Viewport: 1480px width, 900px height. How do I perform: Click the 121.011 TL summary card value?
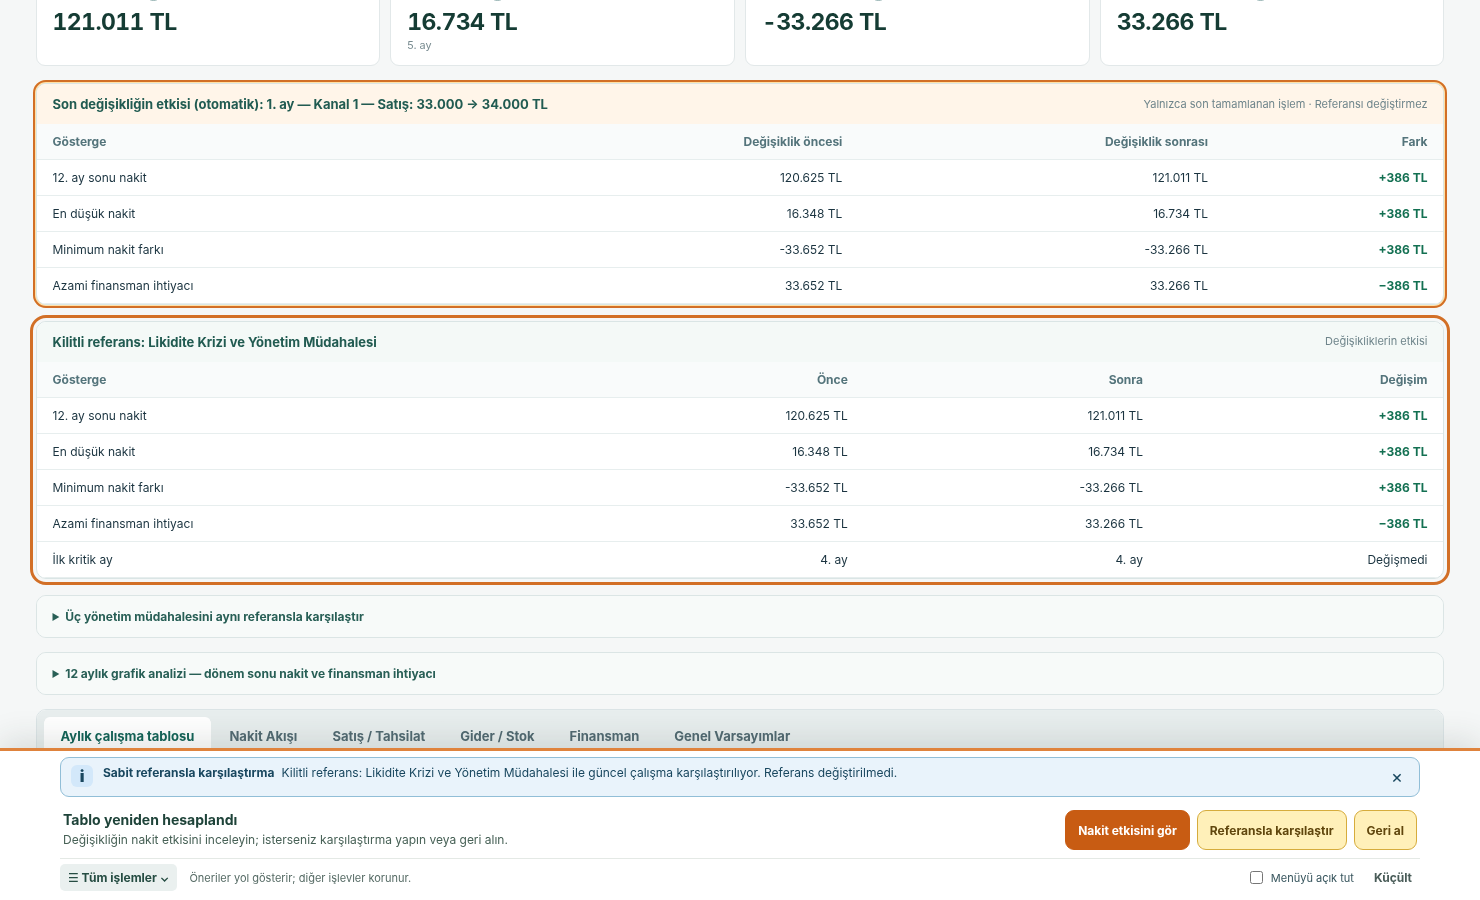(x=115, y=22)
